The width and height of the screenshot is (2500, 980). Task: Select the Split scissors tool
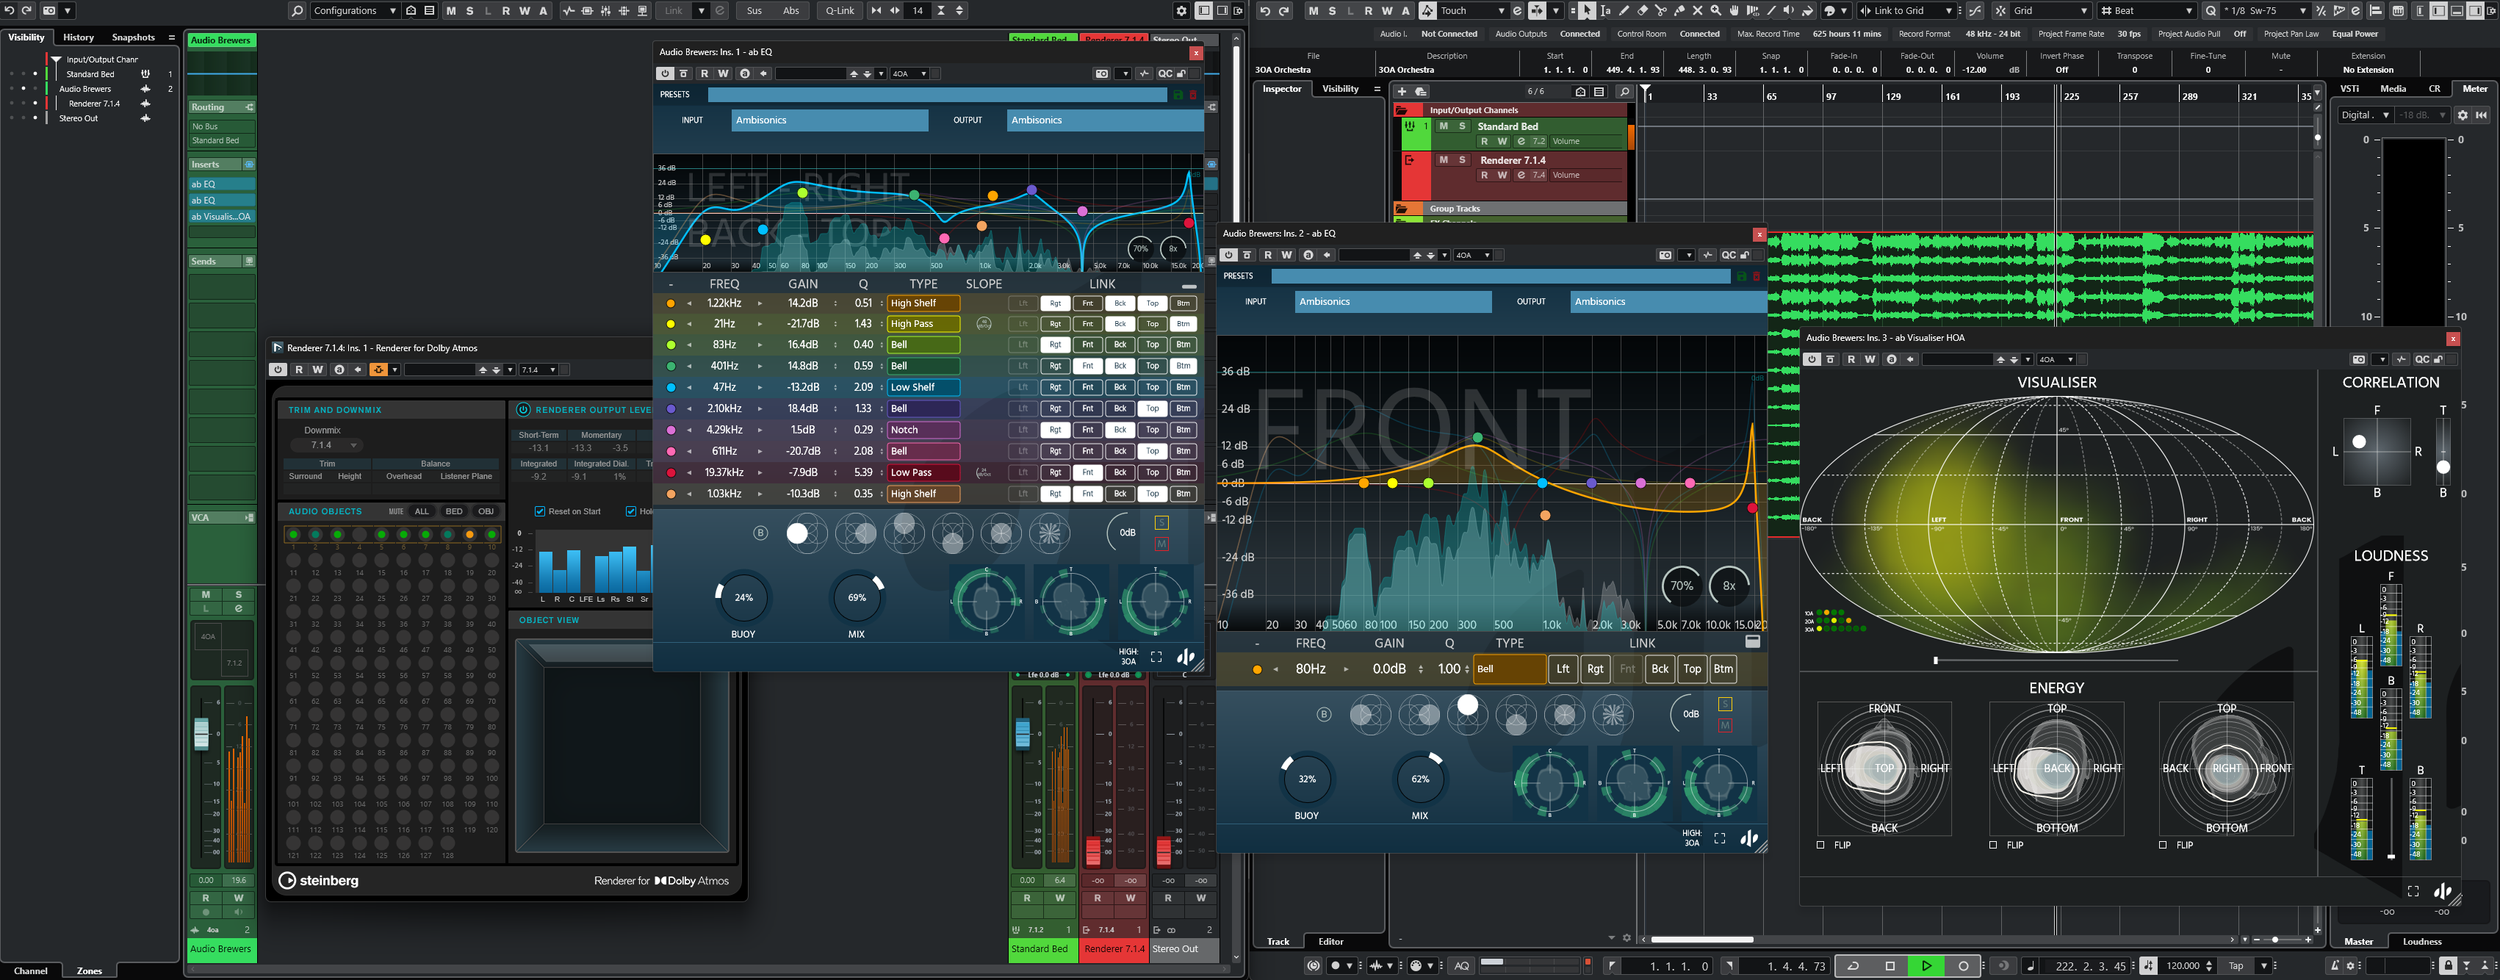click(1661, 10)
